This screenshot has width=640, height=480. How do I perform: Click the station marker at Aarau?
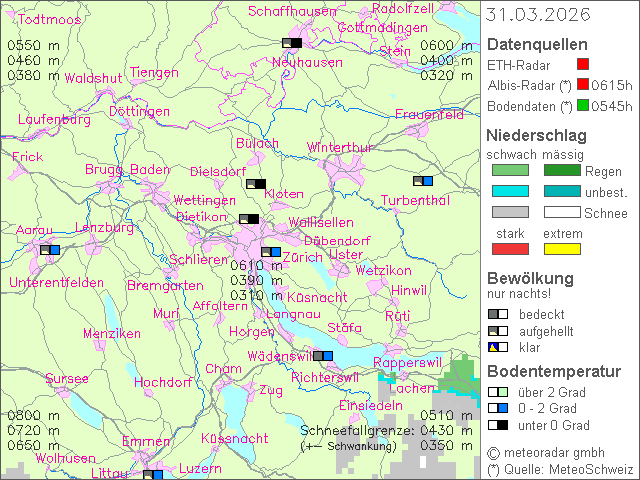pyautogui.click(x=49, y=250)
